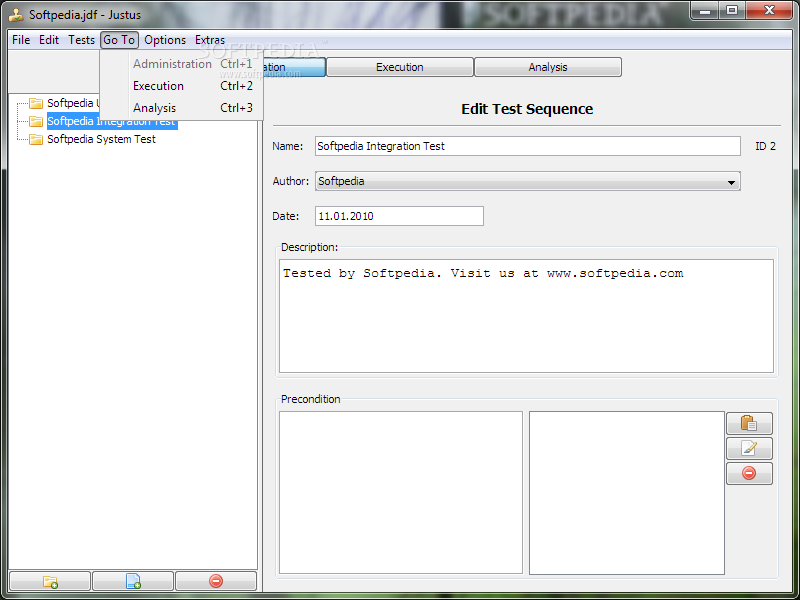Viewport: 800px width, 600px height.
Task: Close the Go To menu
Action: (x=119, y=40)
